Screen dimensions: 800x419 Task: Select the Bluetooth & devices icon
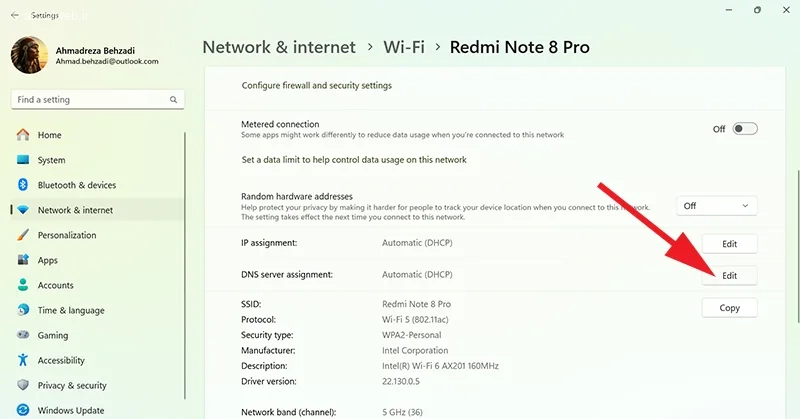[x=23, y=185]
